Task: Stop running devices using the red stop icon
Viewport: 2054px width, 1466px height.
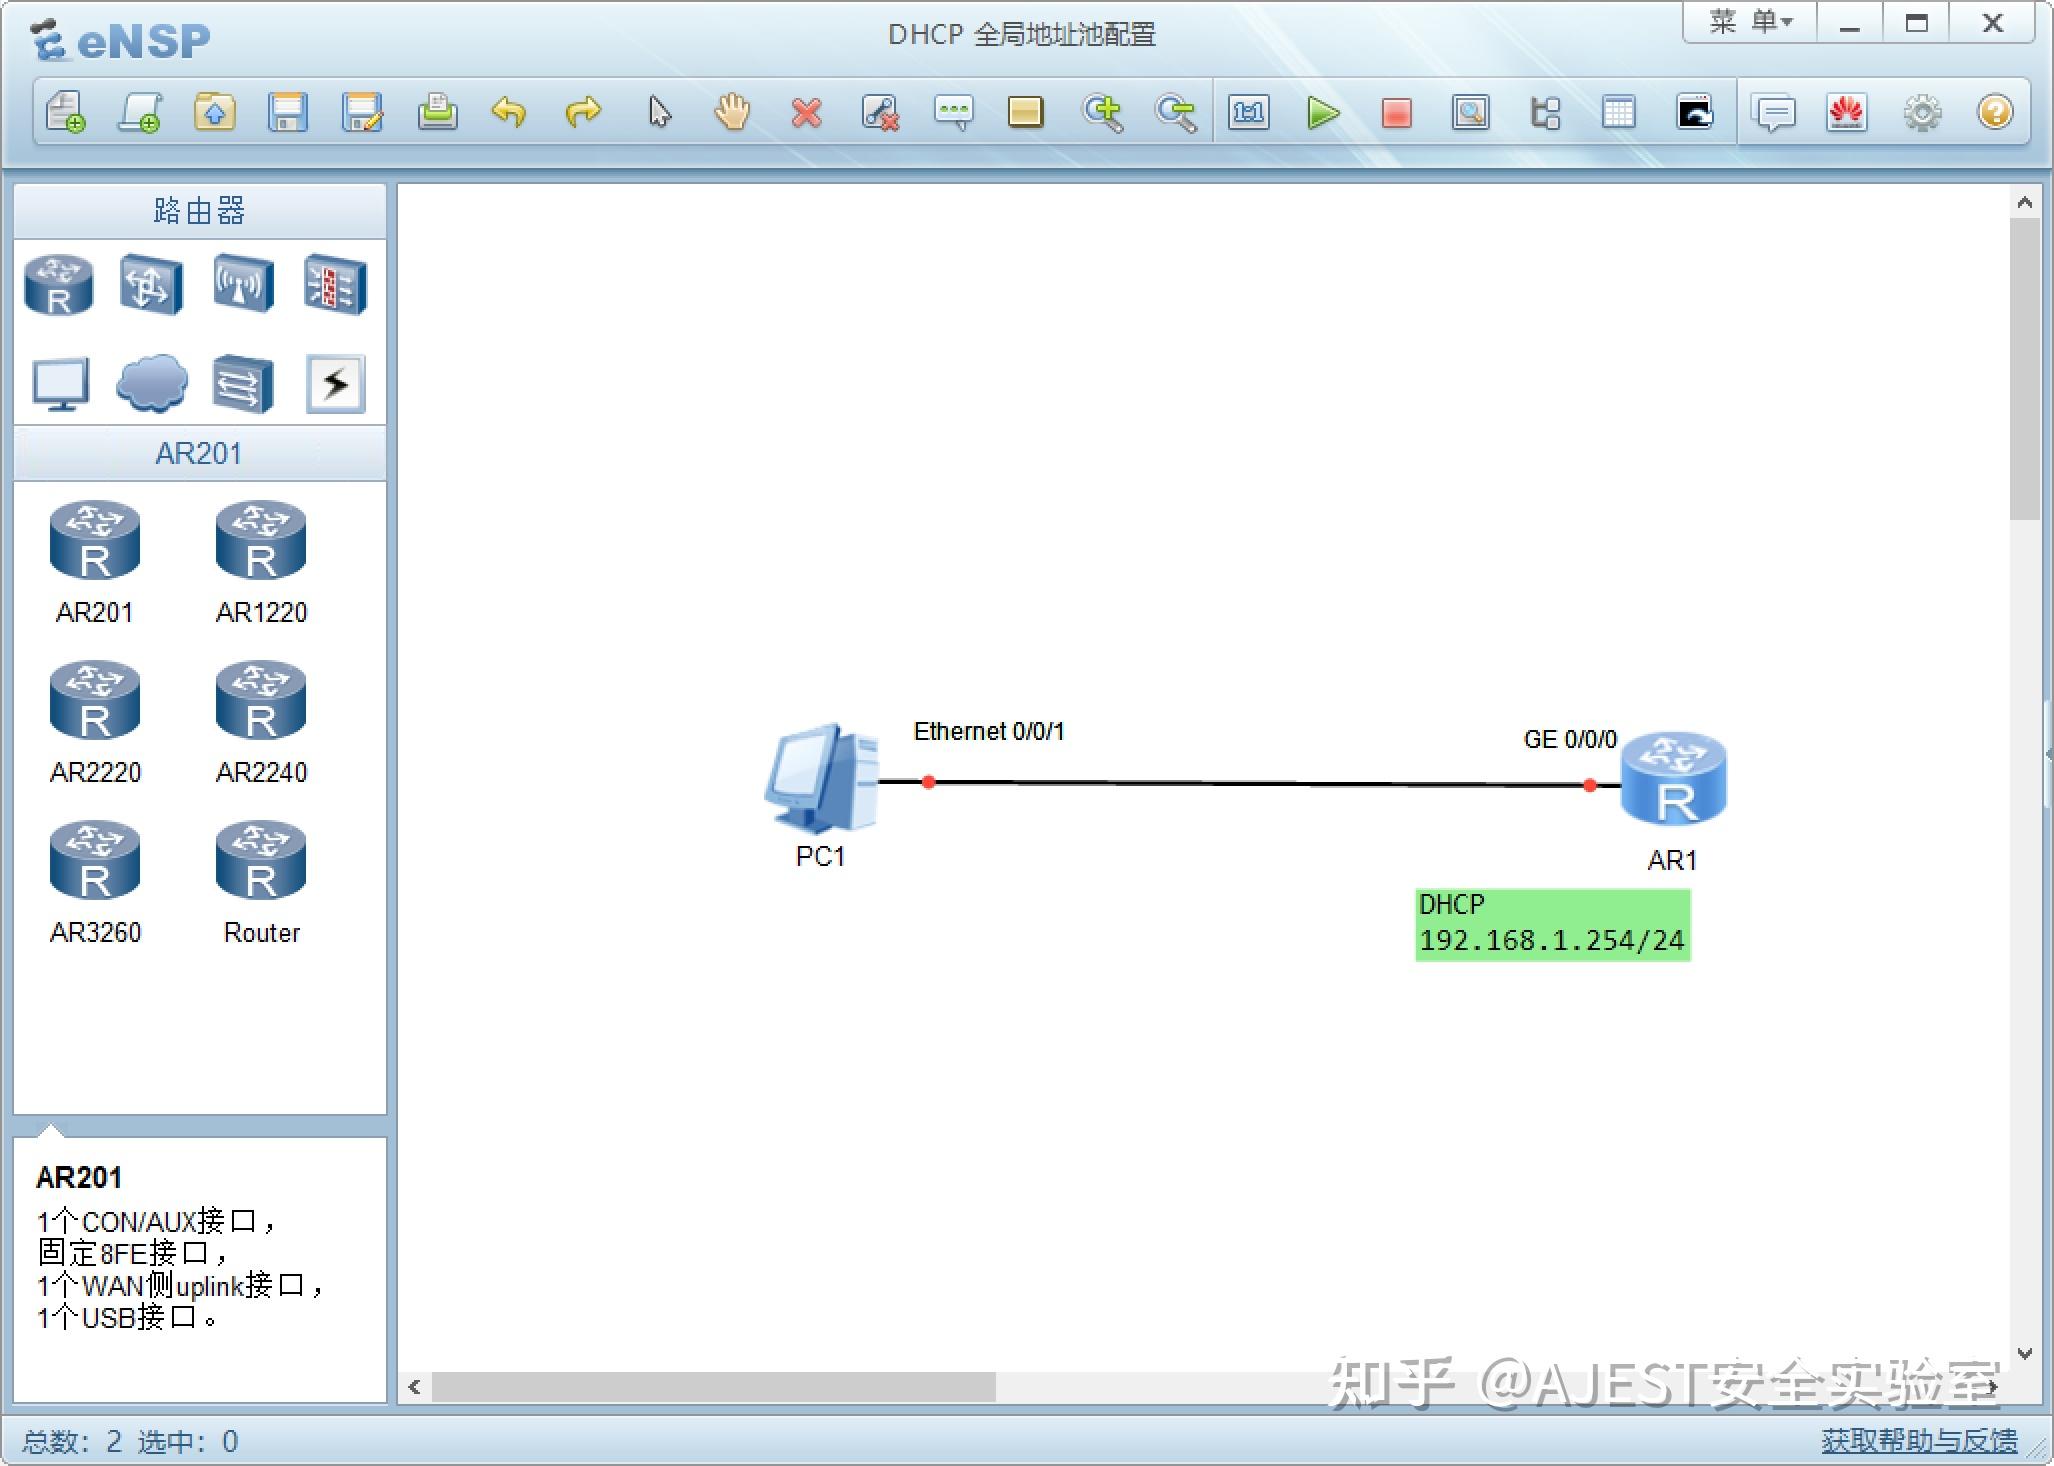Action: (x=1396, y=112)
